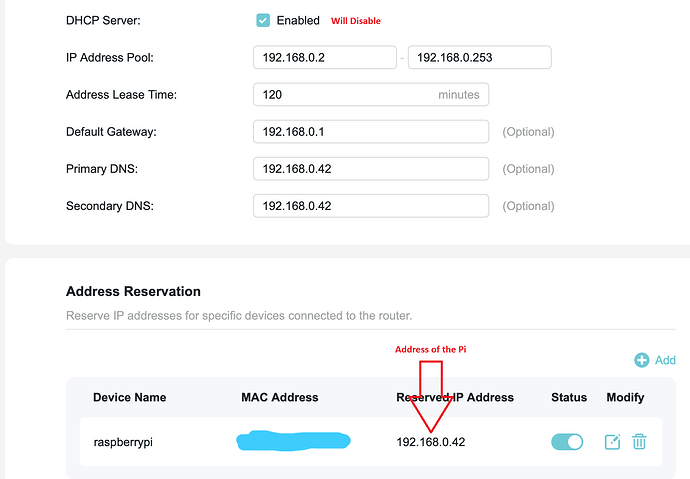Edit the raspberrypi reservation entry
This screenshot has width=690, height=479.
point(612,441)
